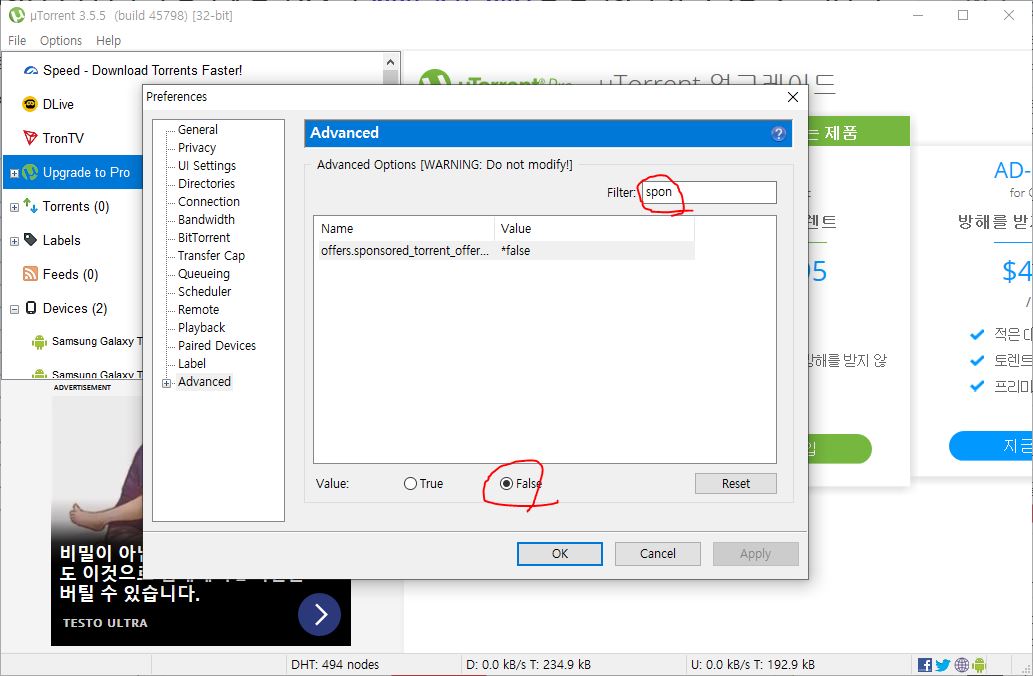This screenshot has width=1033, height=676.
Task: Select Privacy in preferences tree
Action: coord(197,148)
